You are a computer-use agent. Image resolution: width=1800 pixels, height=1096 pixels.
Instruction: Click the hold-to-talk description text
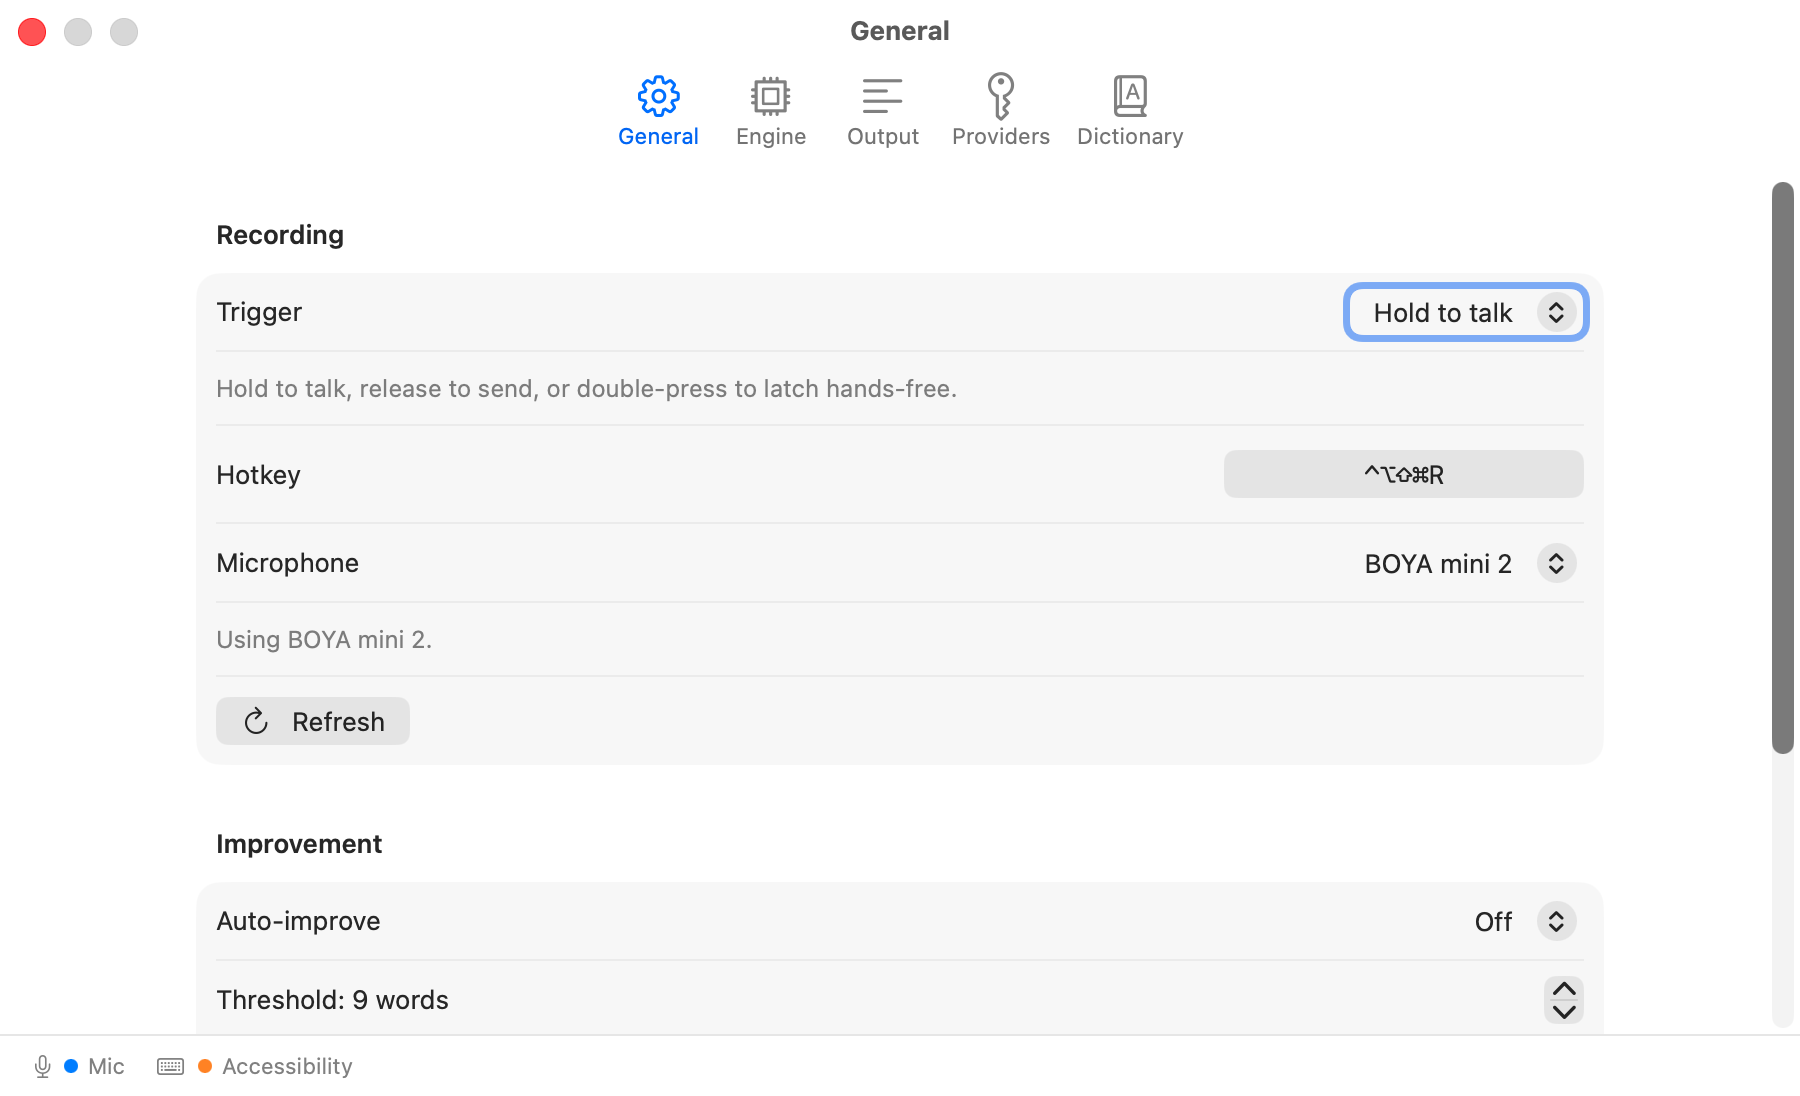click(x=586, y=389)
